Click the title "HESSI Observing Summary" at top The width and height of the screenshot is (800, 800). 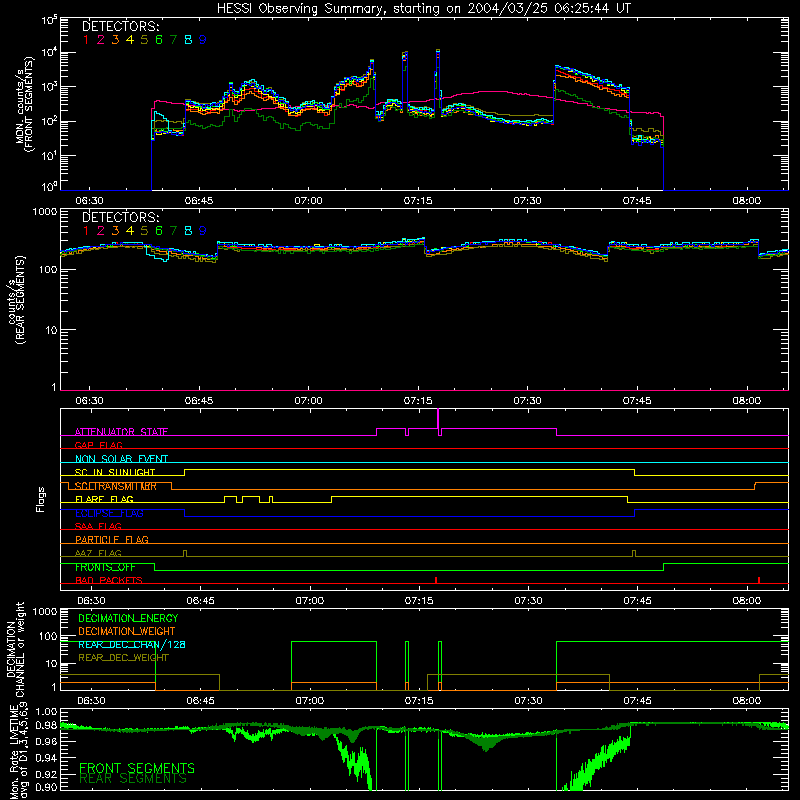pyautogui.click(x=297, y=9)
